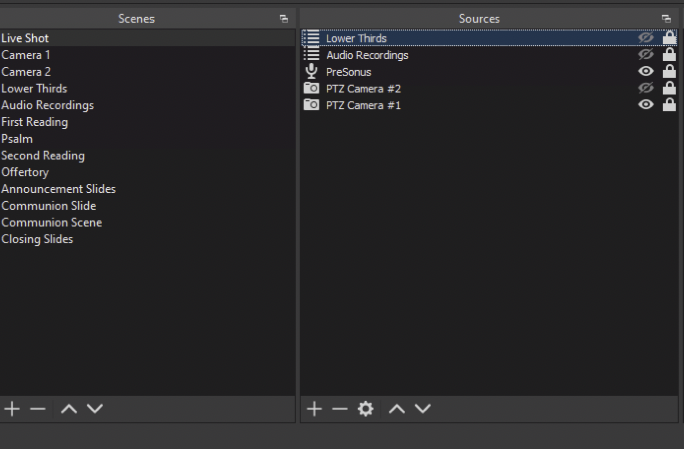
Task: Add a new source with plus icon
Action: [314, 409]
